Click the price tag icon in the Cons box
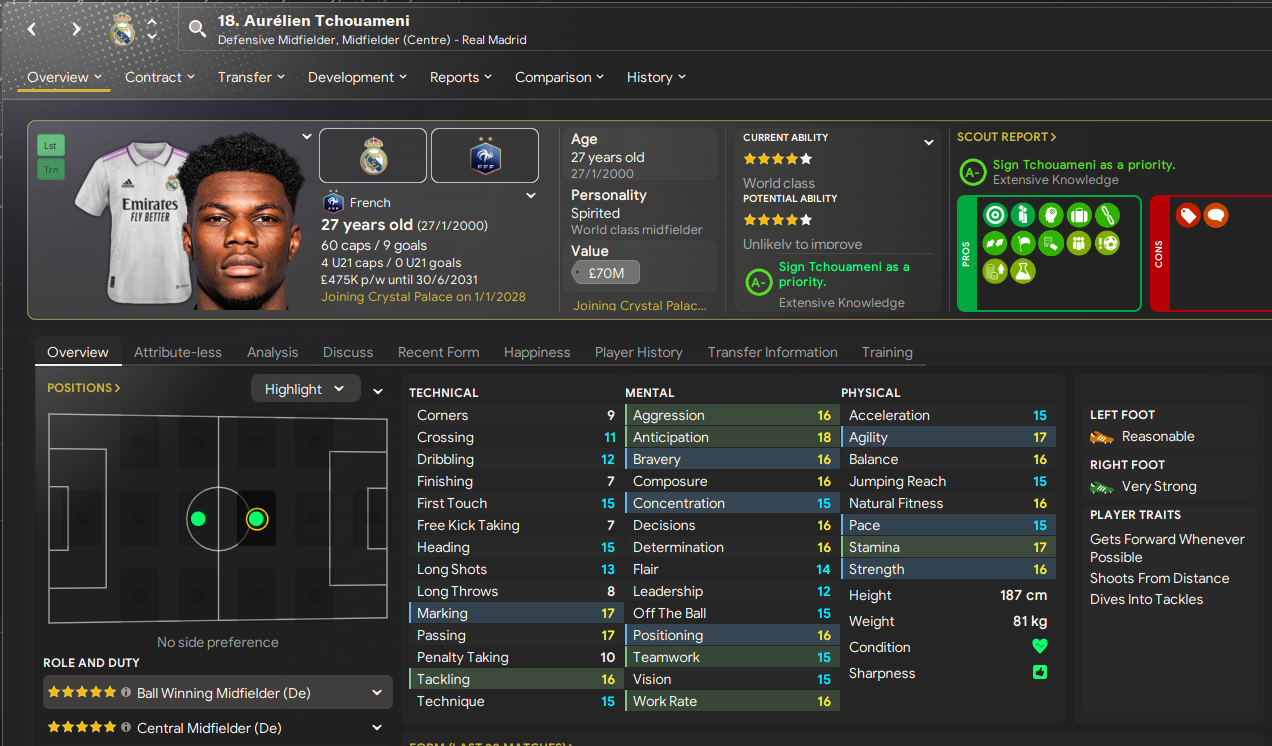This screenshot has width=1272, height=746. point(1188,215)
